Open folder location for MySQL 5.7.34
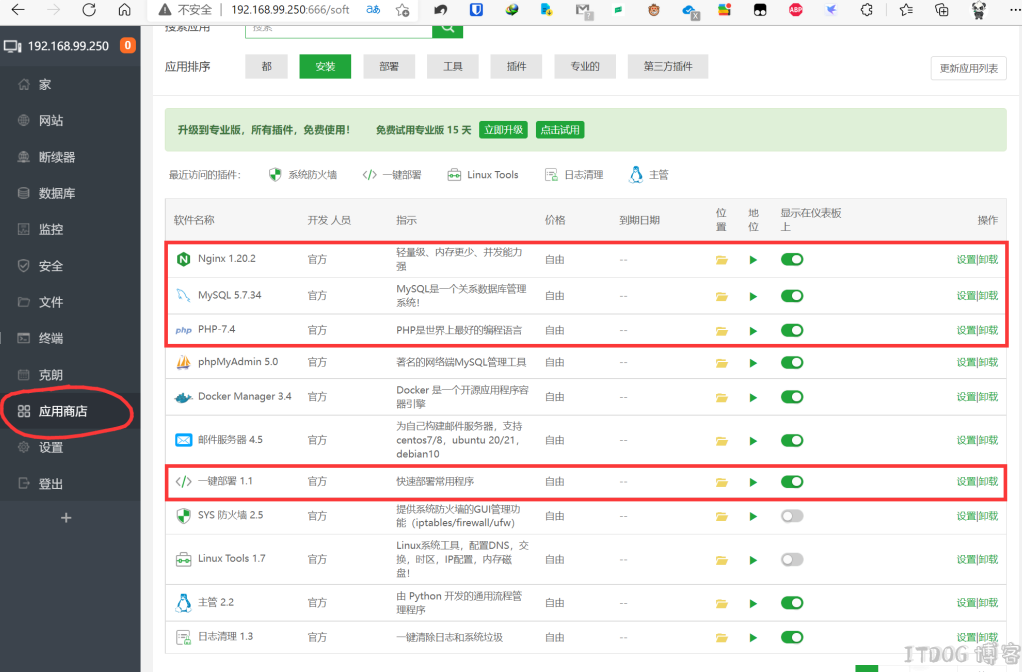 tap(722, 297)
